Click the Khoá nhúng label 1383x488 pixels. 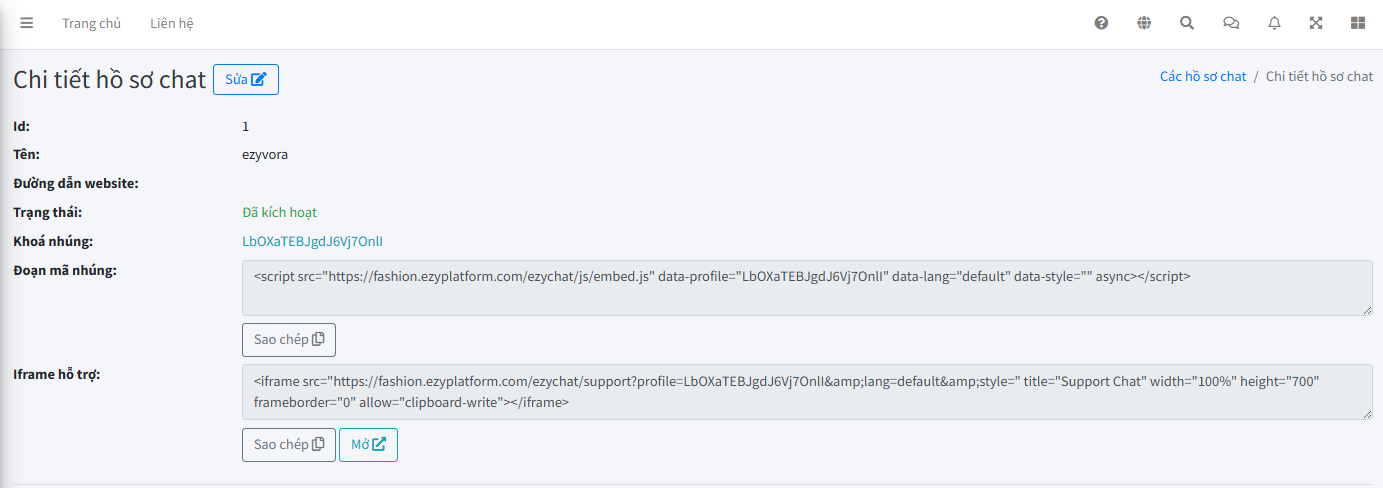point(53,241)
